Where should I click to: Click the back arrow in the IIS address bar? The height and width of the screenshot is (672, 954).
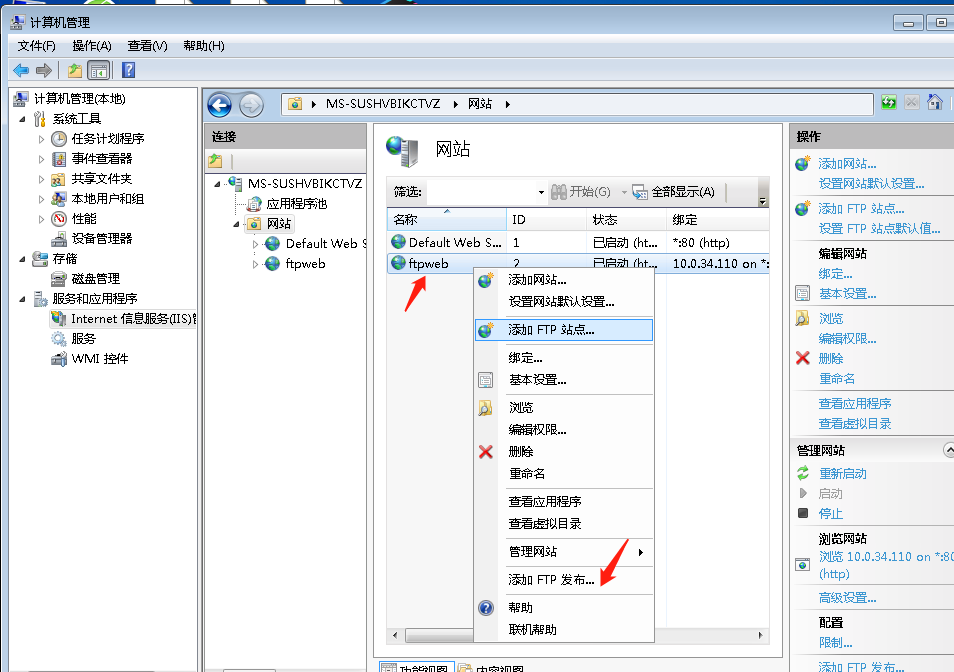click(219, 104)
